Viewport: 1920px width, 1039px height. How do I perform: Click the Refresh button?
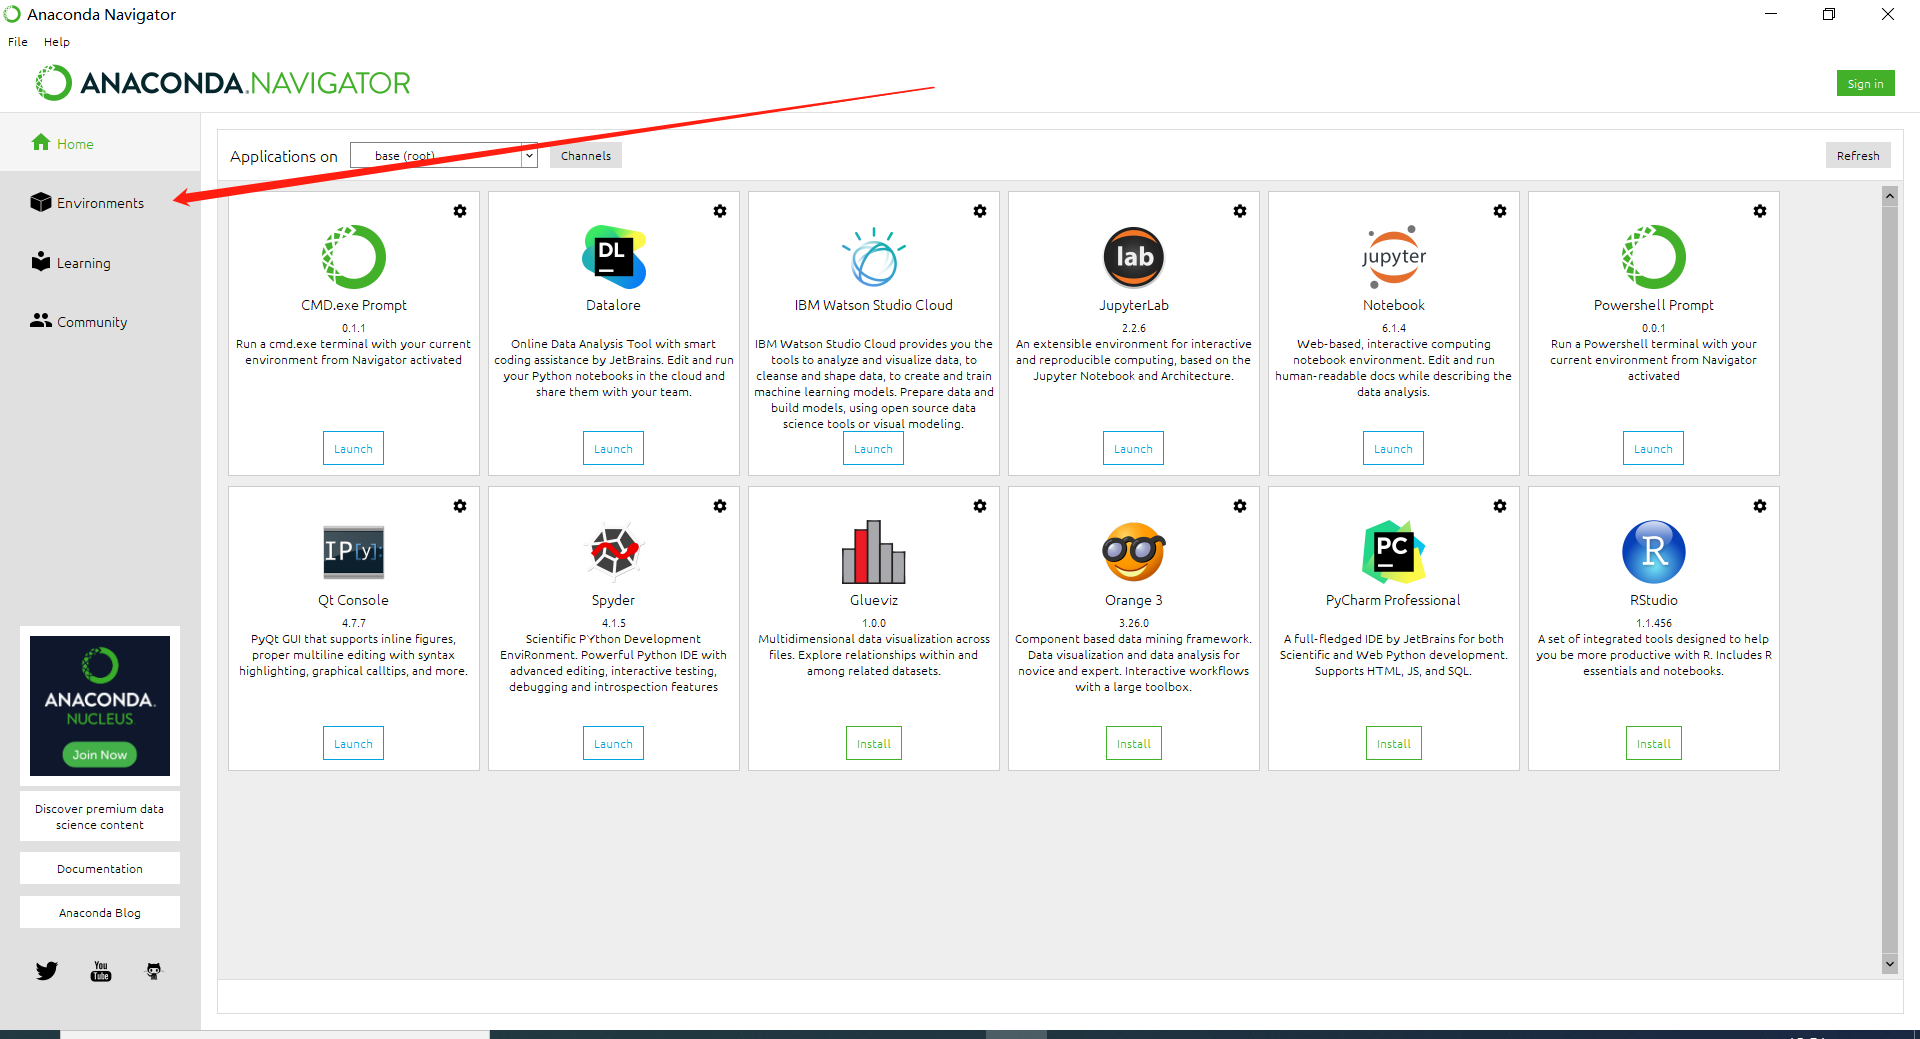(1858, 156)
